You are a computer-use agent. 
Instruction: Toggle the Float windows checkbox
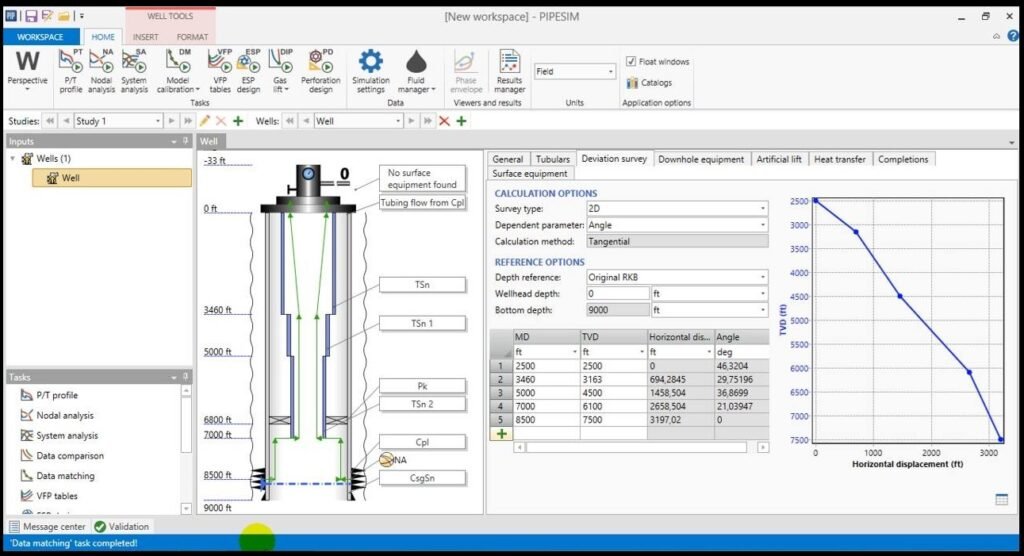pyautogui.click(x=631, y=62)
